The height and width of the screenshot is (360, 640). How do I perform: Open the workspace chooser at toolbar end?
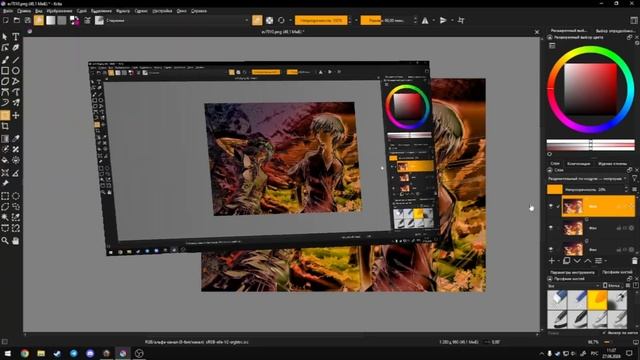(x=634, y=20)
